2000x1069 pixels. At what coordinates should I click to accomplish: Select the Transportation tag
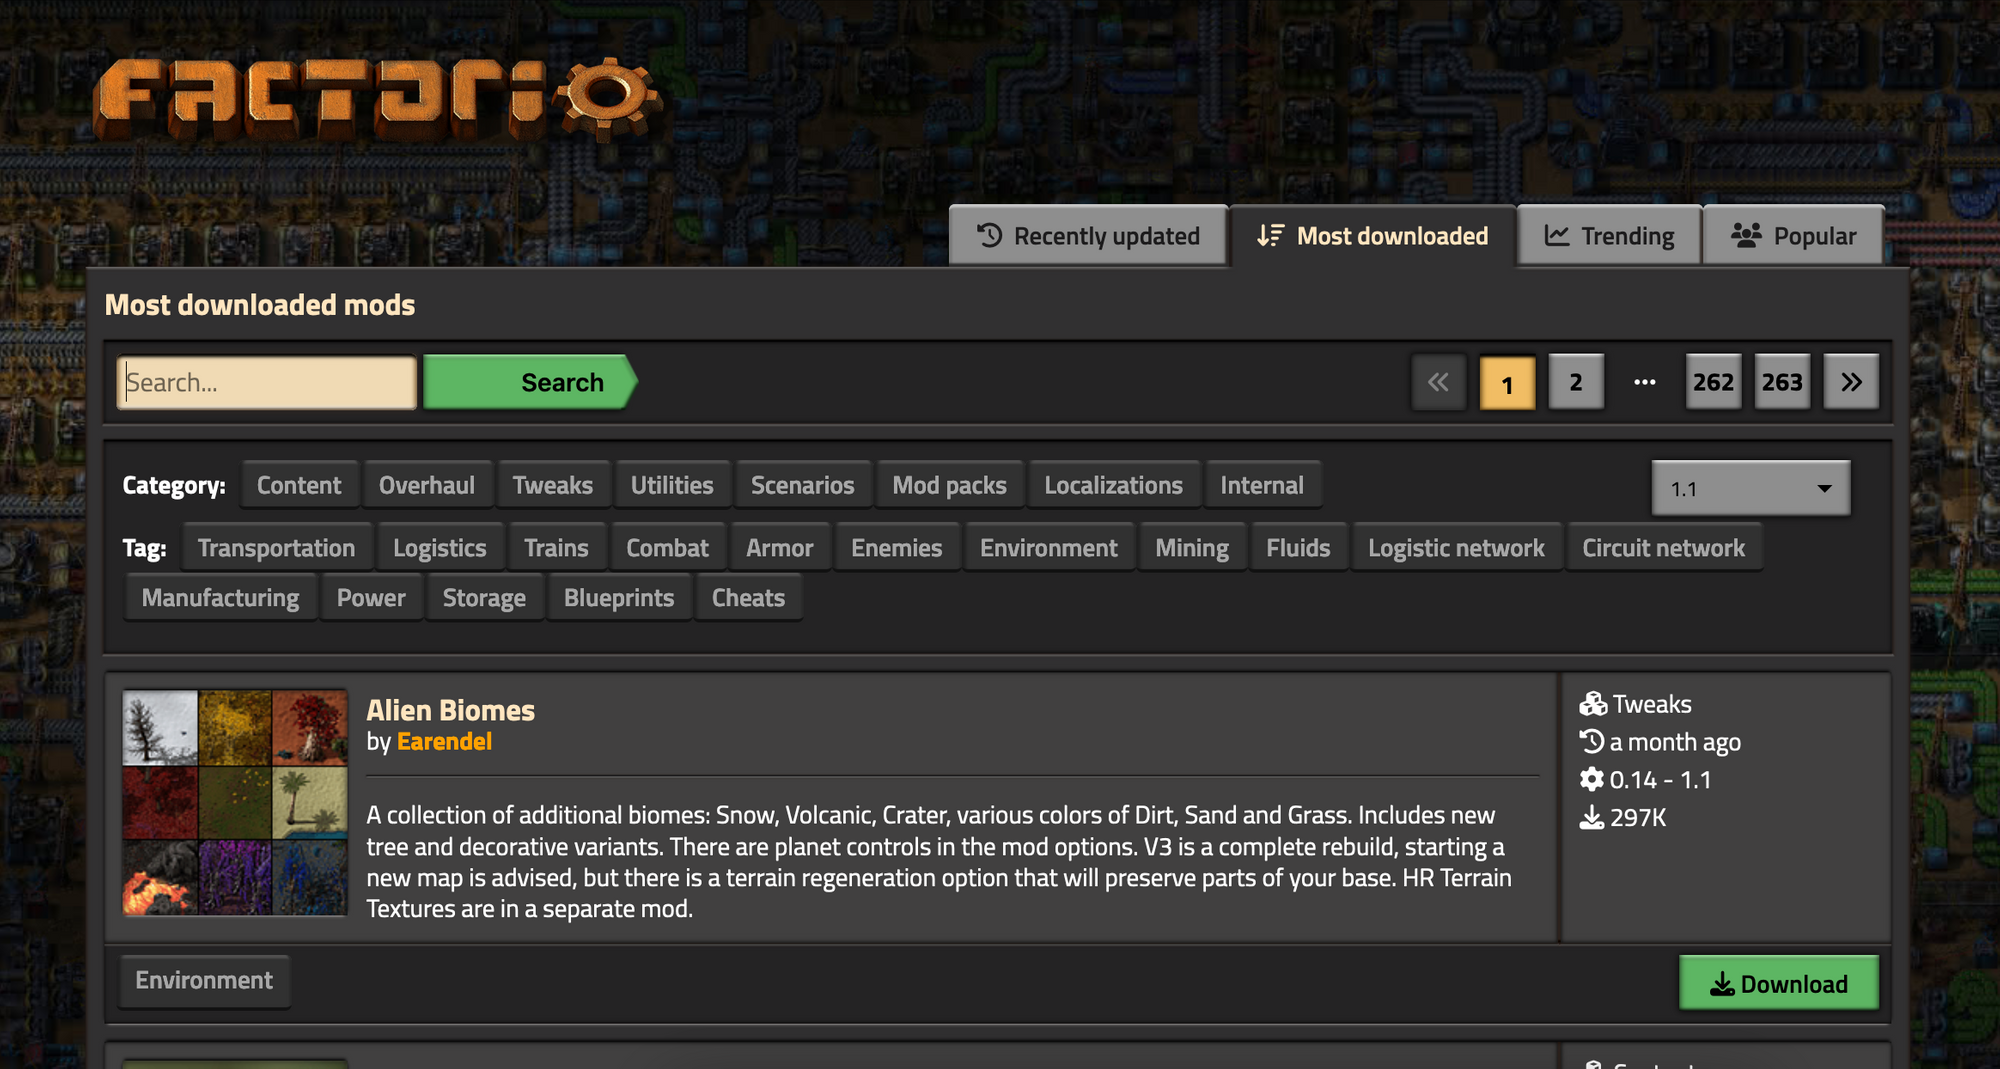pos(277,548)
